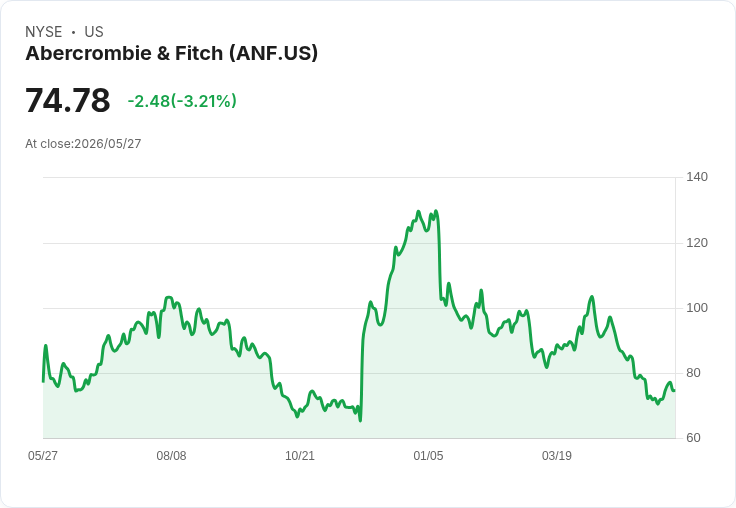Click the 100 price level on y-axis

(x=697, y=308)
